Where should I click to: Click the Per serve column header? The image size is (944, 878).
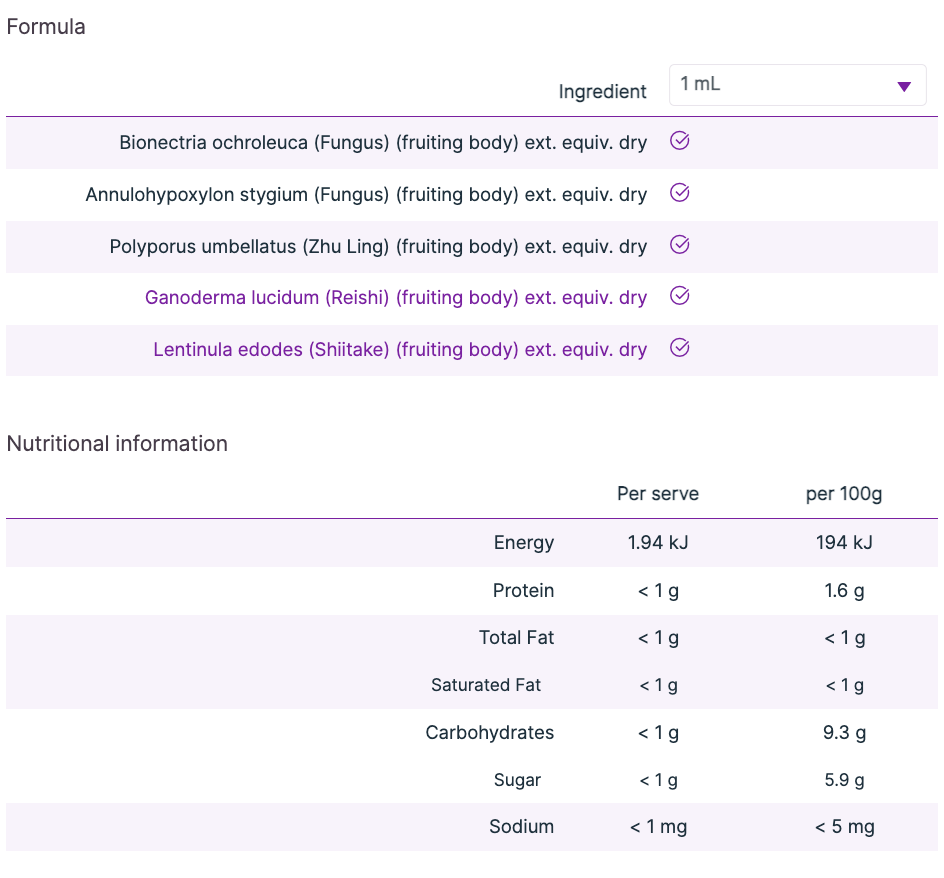(x=658, y=494)
